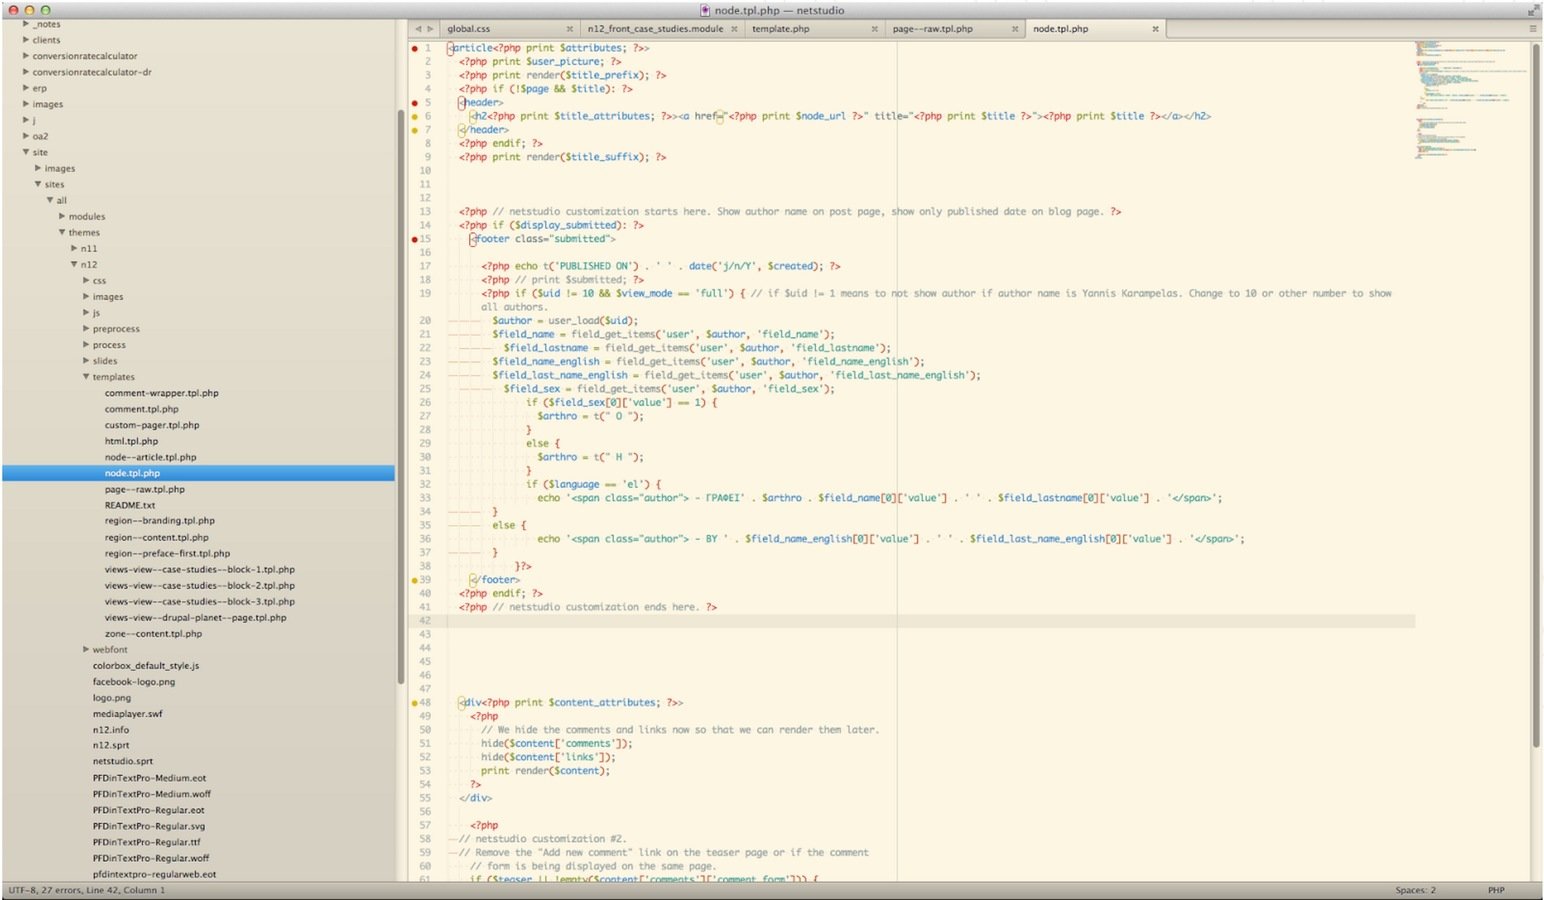1544x900 pixels.
Task: Open html.tpl.php from the sidebar
Action: (131, 441)
